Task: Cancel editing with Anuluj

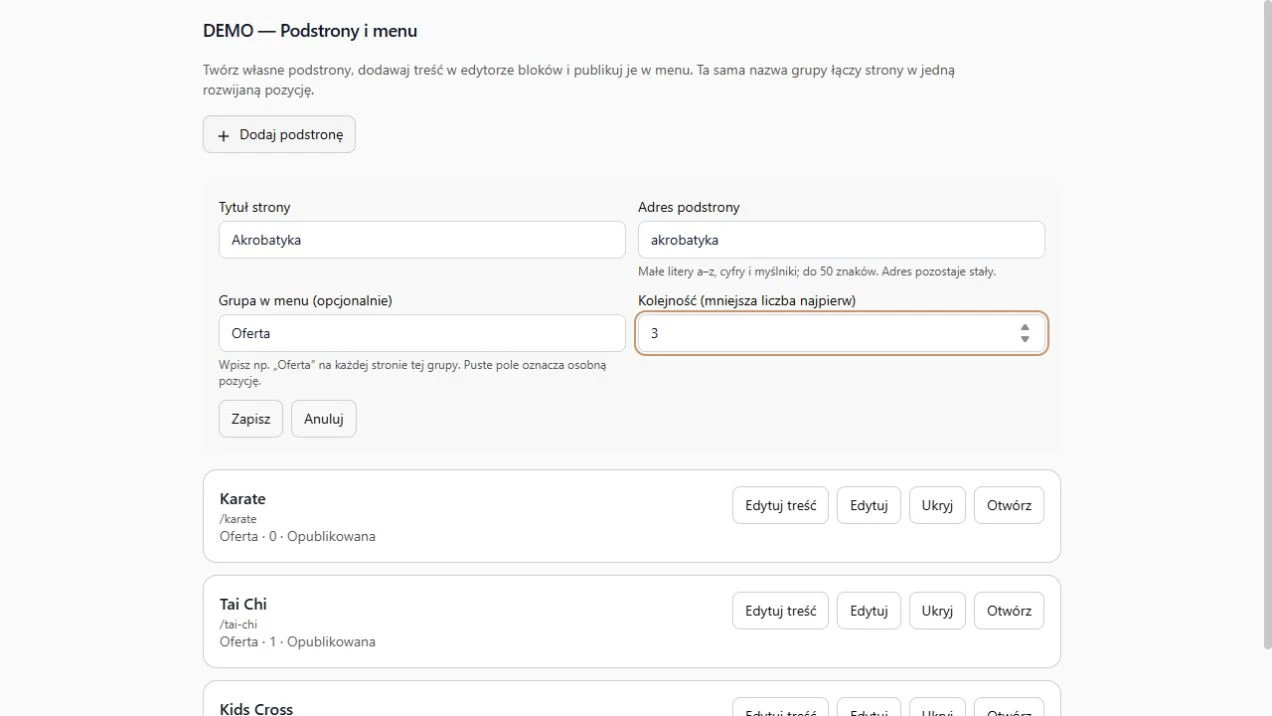Action: pyautogui.click(x=324, y=419)
